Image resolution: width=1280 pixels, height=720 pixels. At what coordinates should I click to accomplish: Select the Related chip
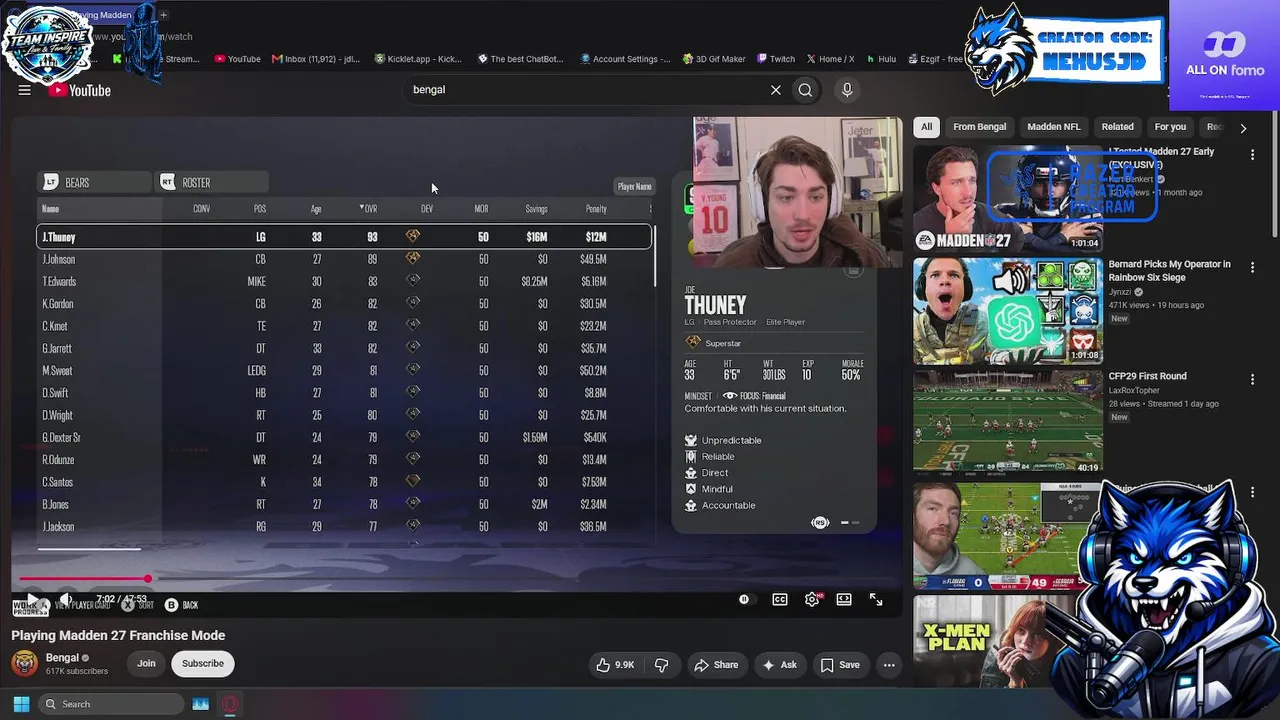1118,127
